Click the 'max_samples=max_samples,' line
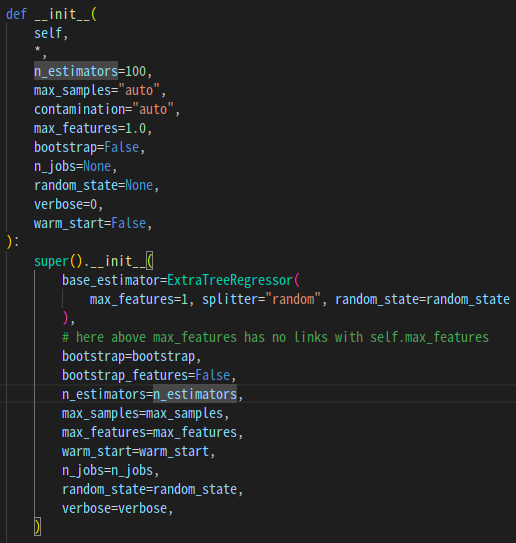Screen dimensions: 516x543 pos(145,413)
